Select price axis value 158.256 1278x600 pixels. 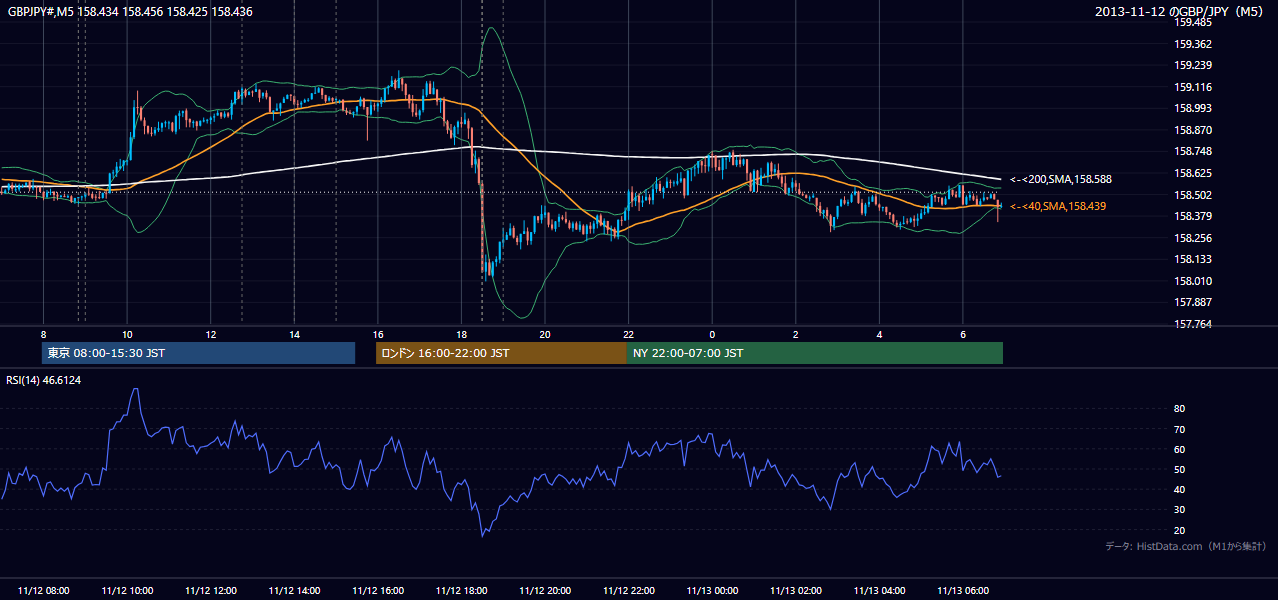[1193, 238]
